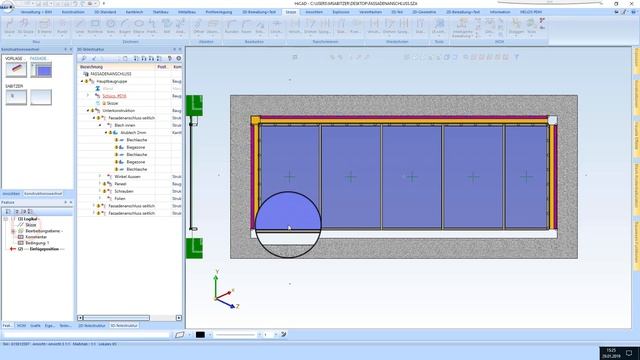Select the Rechteck drawing tool

coord(95,27)
